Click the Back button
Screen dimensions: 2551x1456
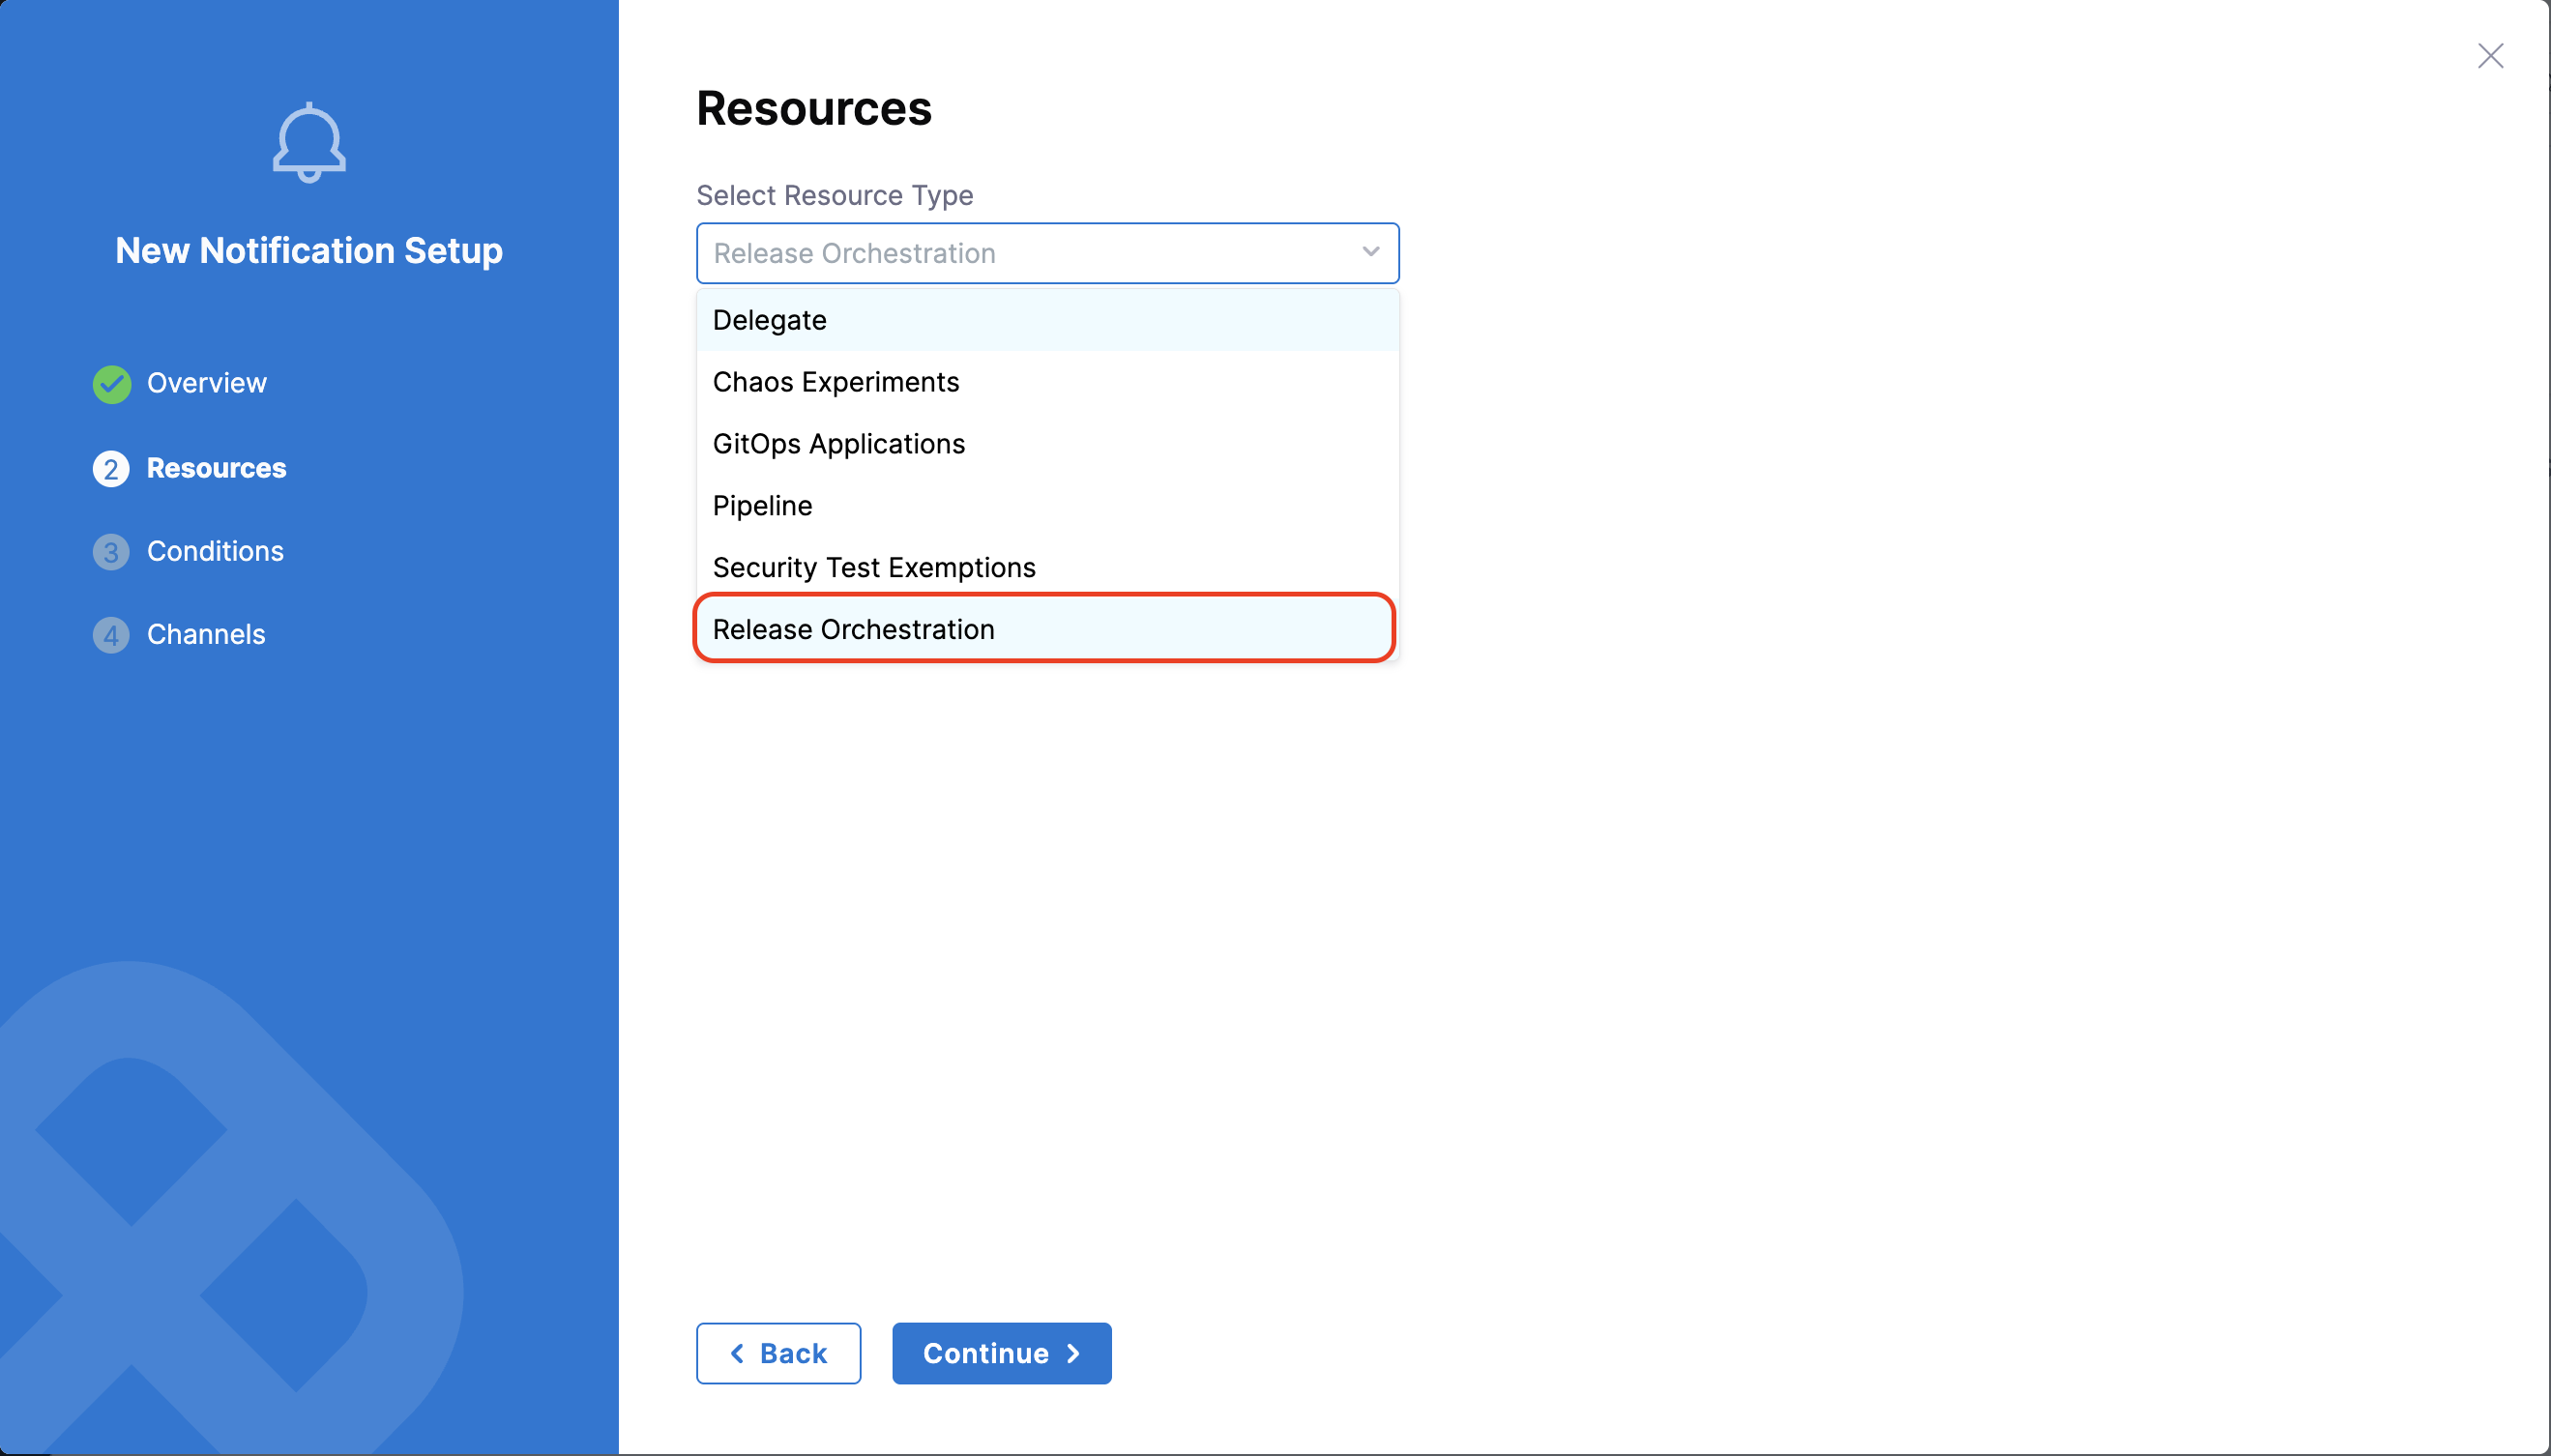[778, 1353]
